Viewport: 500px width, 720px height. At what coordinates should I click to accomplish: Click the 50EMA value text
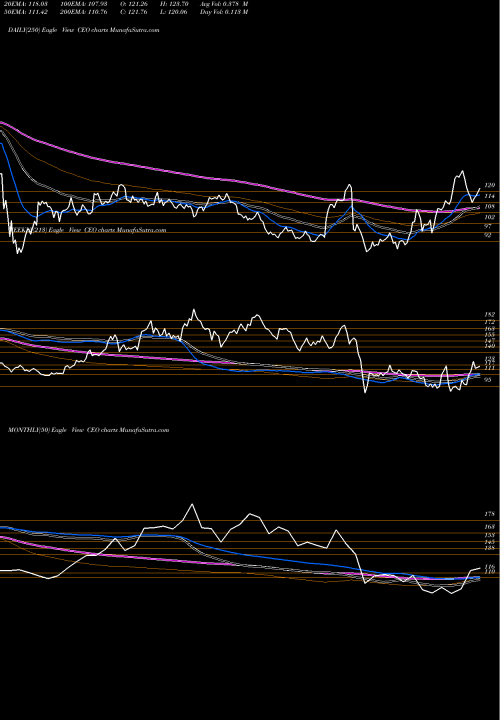tap(24, 12)
